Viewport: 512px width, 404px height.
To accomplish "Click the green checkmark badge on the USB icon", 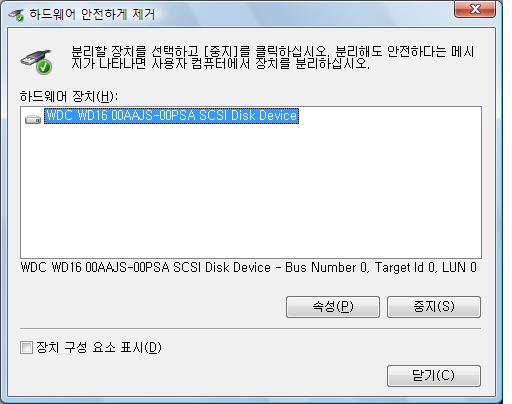I will tap(44, 67).
